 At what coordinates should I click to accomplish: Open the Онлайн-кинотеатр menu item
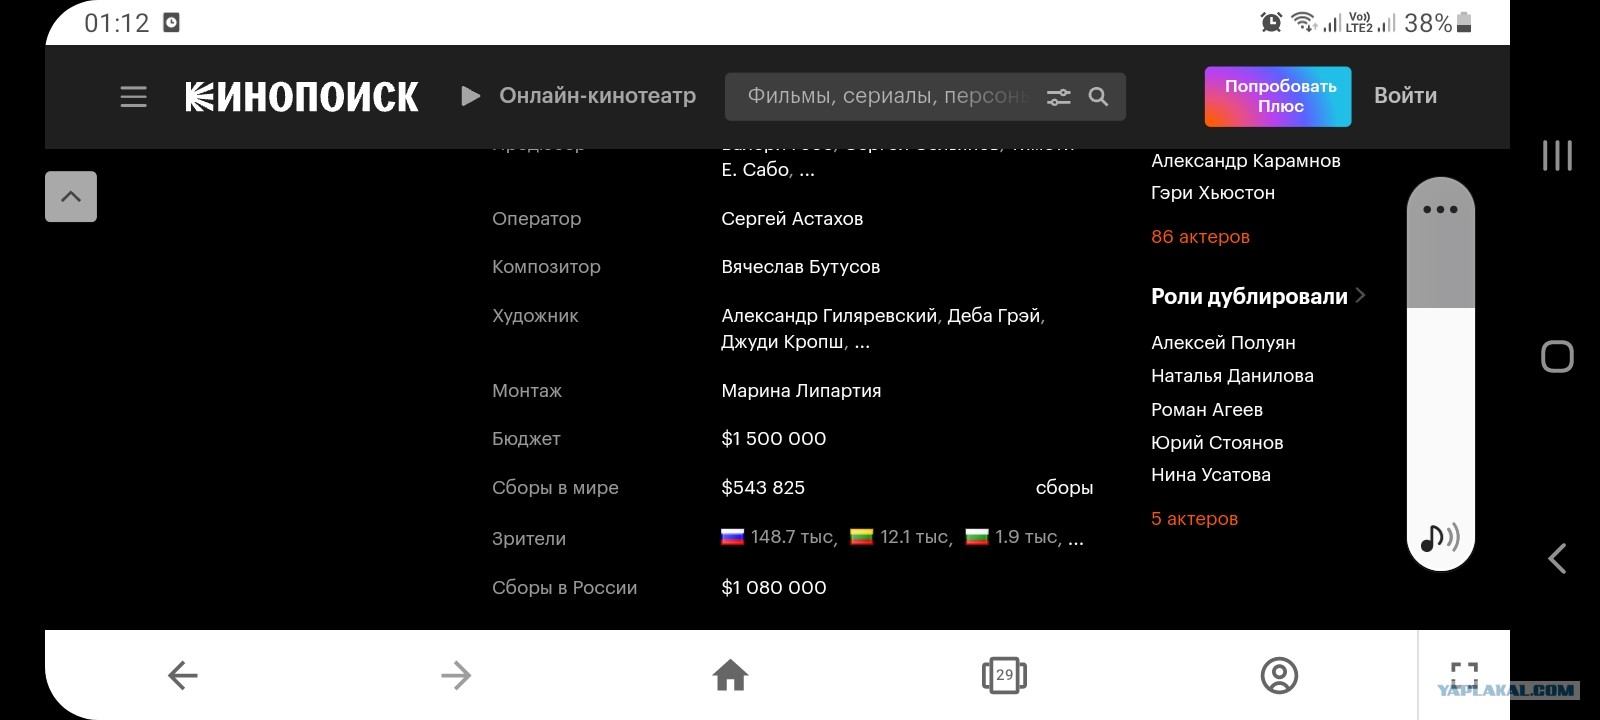pyautogui.click(x=578, y=96)
